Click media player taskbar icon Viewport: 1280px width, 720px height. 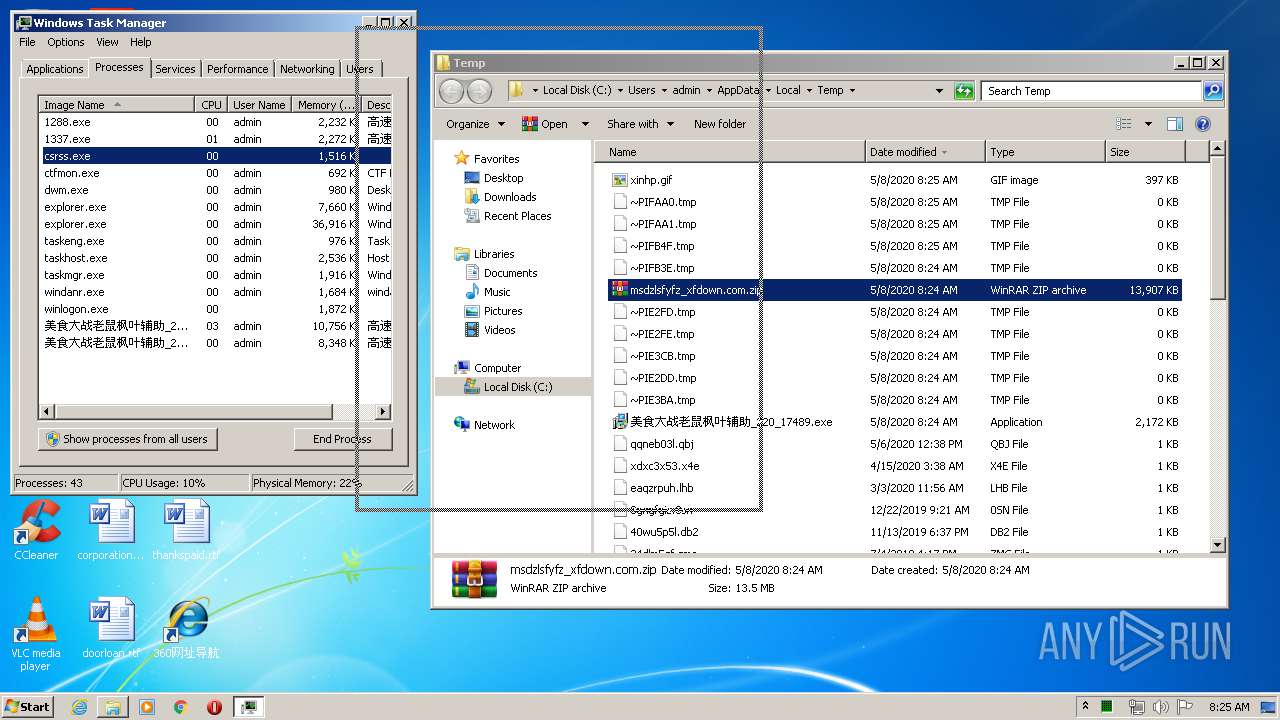click(147, 707)
